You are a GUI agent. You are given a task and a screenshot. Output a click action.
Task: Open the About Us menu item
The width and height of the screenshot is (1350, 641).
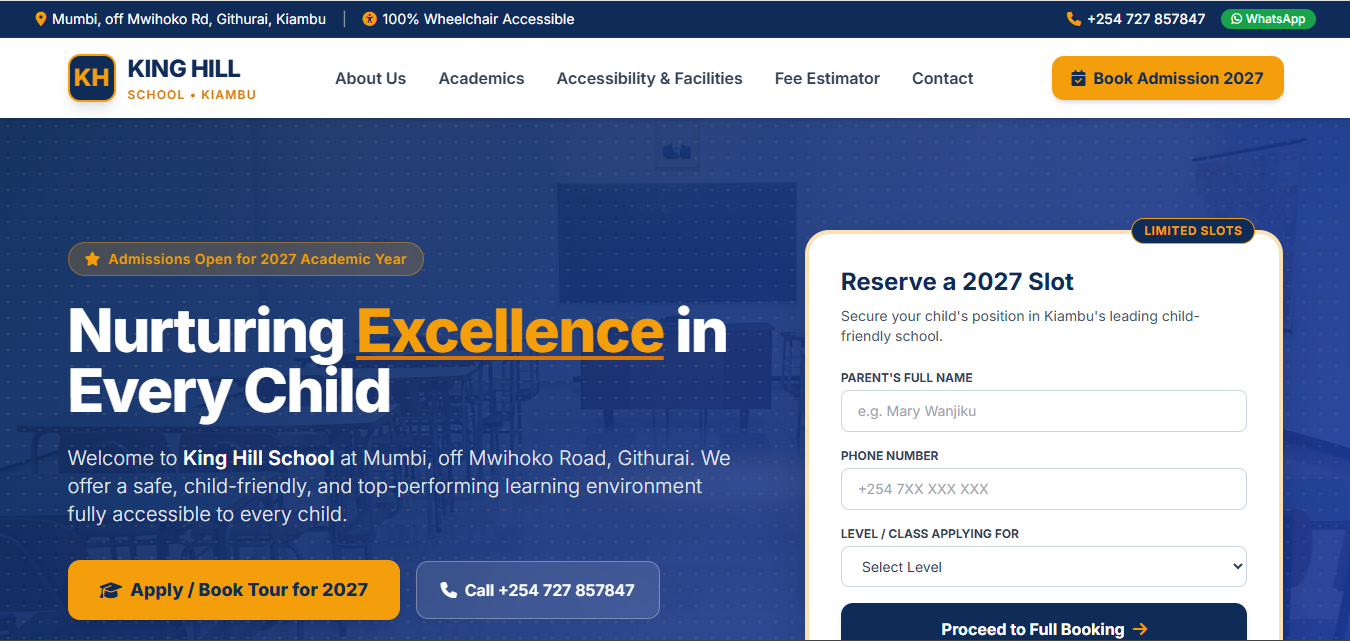coord(370,78)
